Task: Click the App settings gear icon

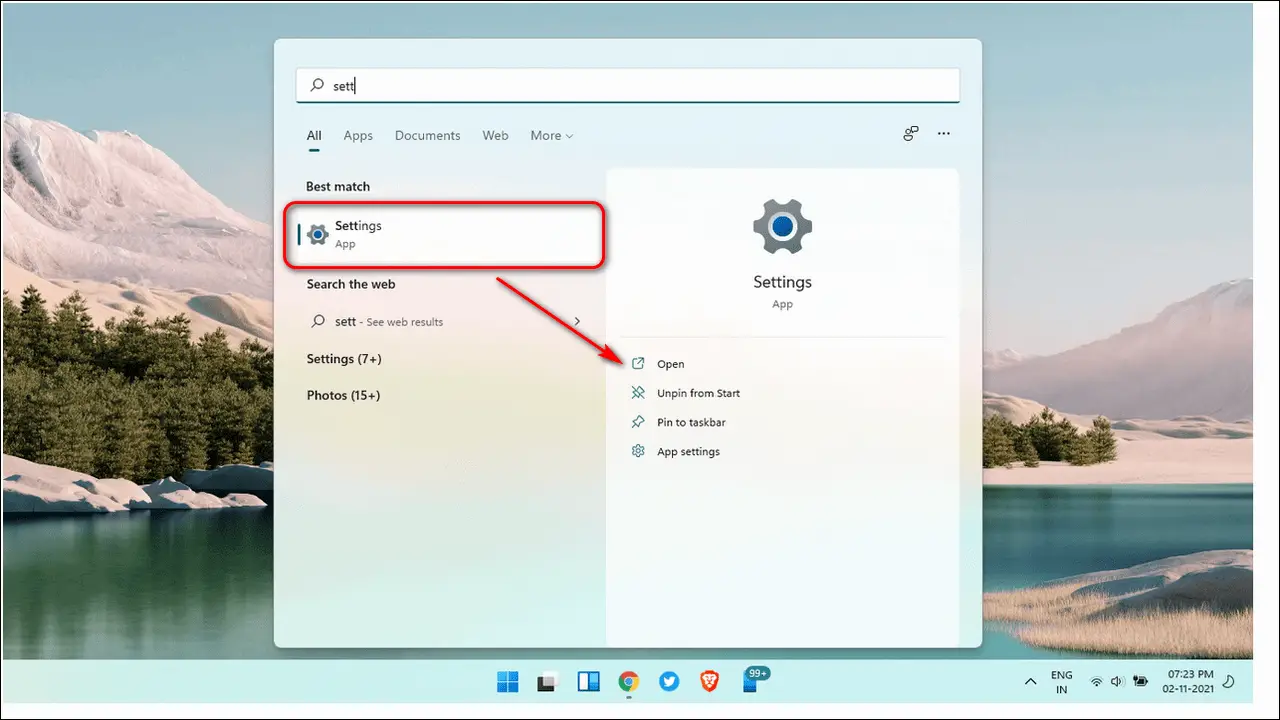Action: (638, 451)
